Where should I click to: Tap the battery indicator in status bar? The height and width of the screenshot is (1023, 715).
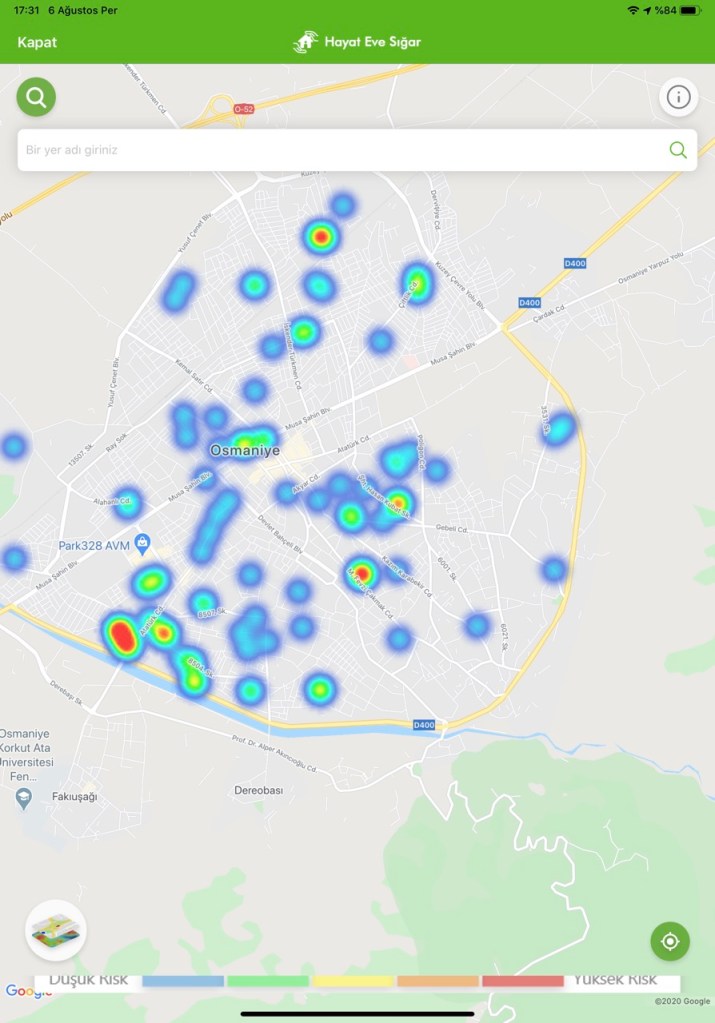point(691,10)
